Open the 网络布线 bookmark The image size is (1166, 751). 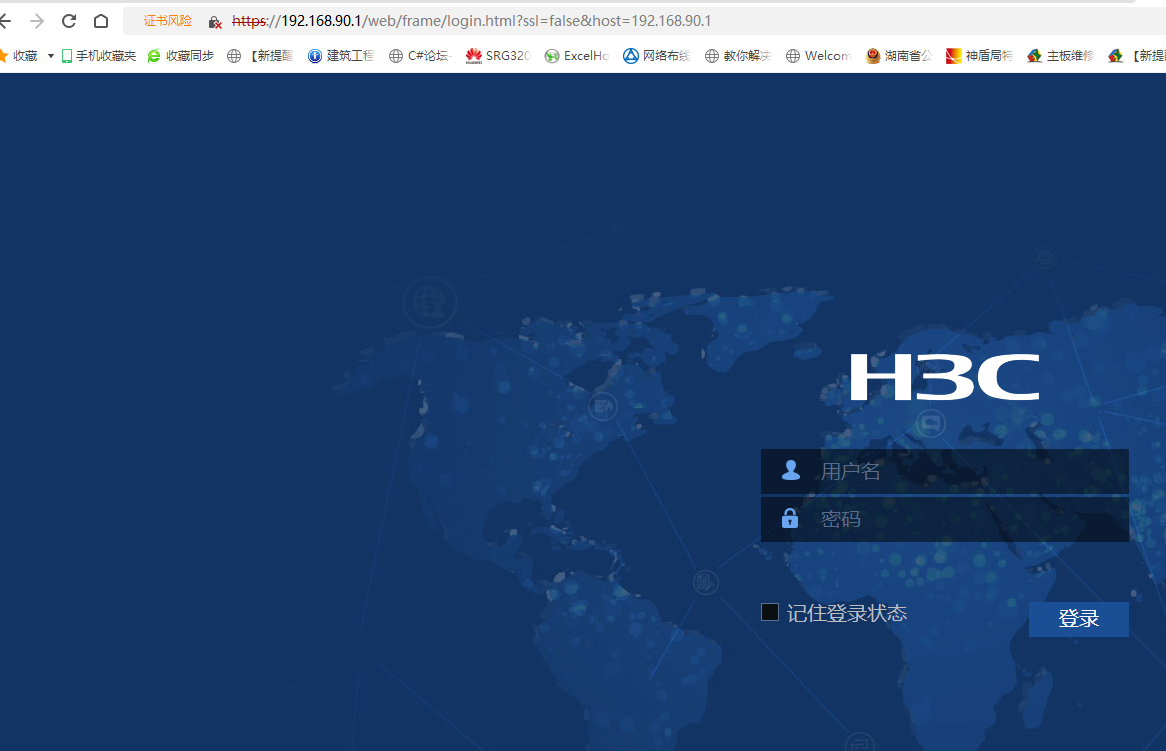click(x=657, y=56)
